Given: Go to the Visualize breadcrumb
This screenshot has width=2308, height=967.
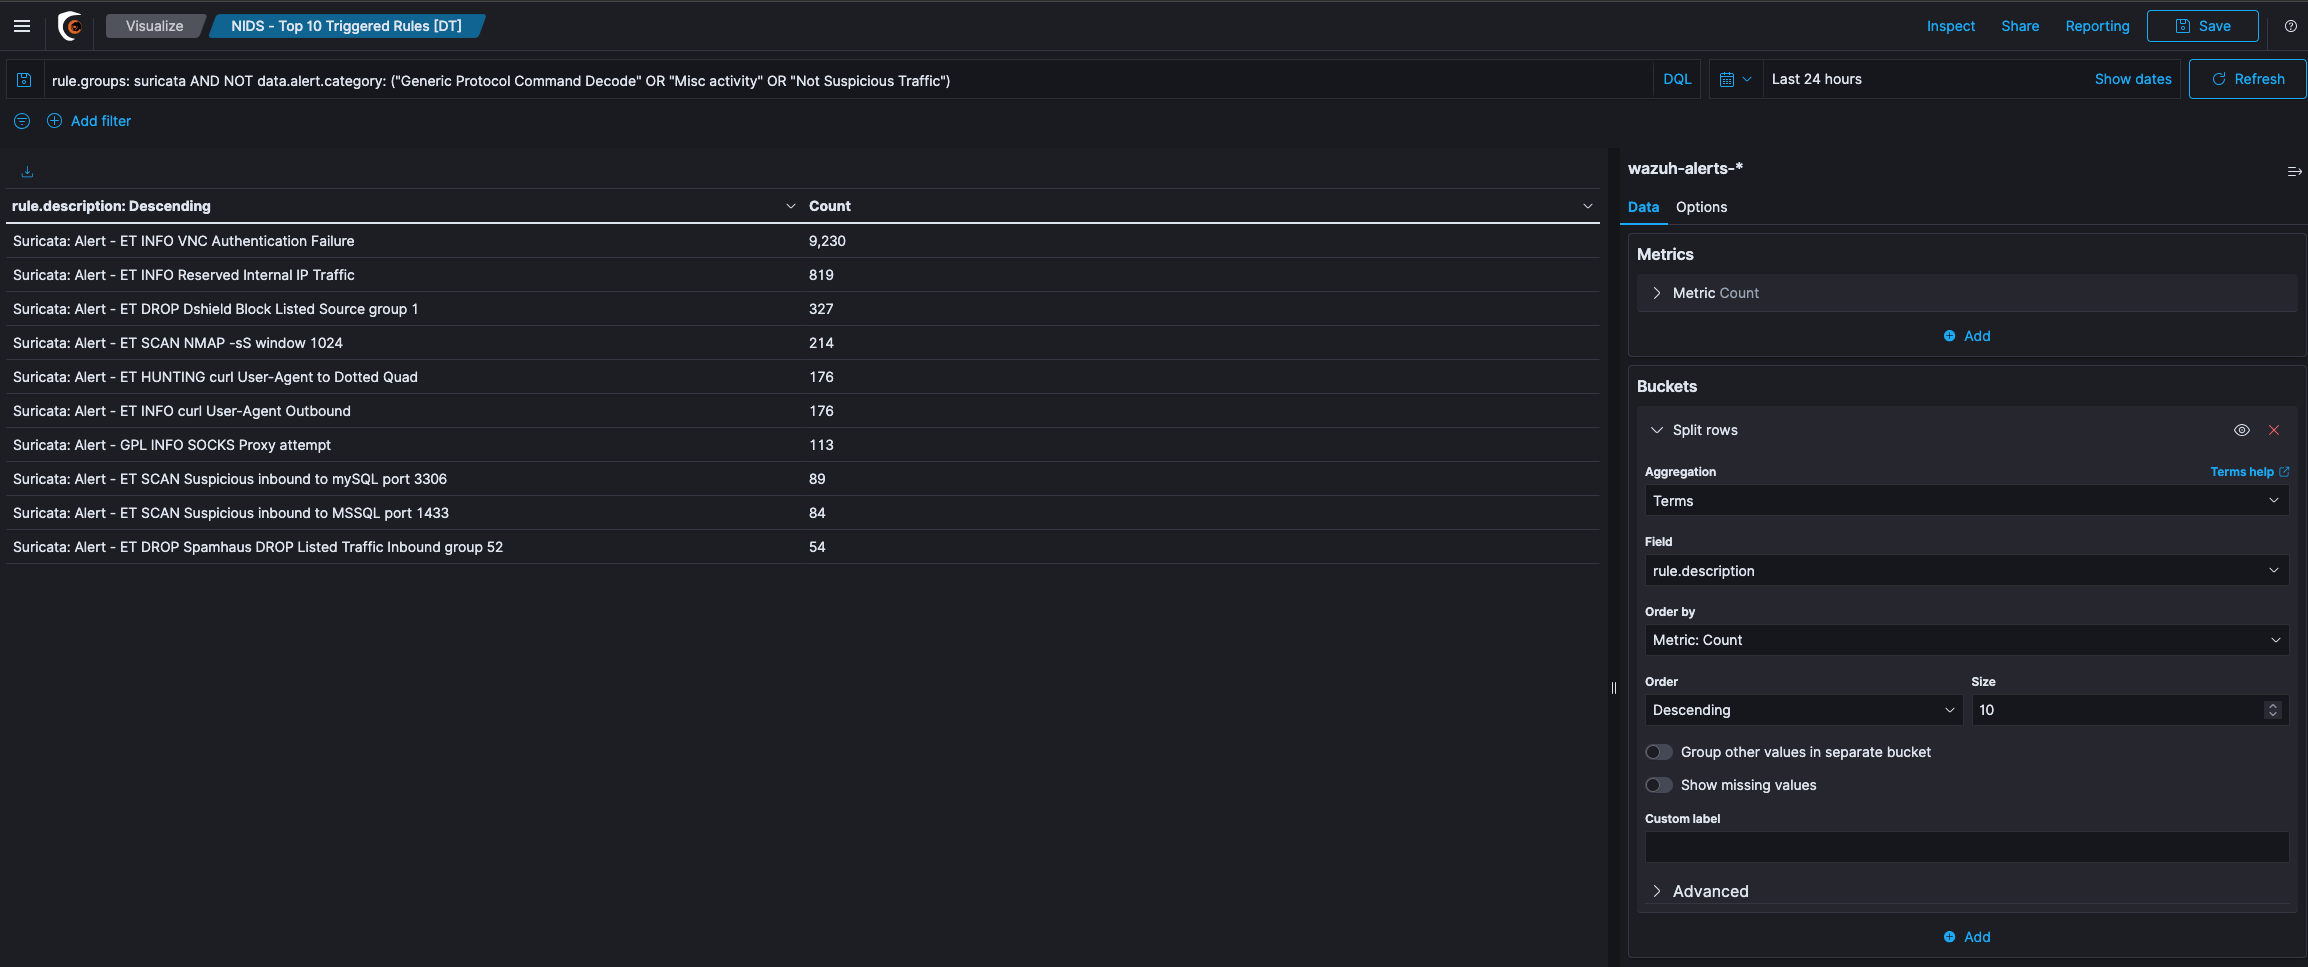Looking at the screenshot, I should coord(155,26).
